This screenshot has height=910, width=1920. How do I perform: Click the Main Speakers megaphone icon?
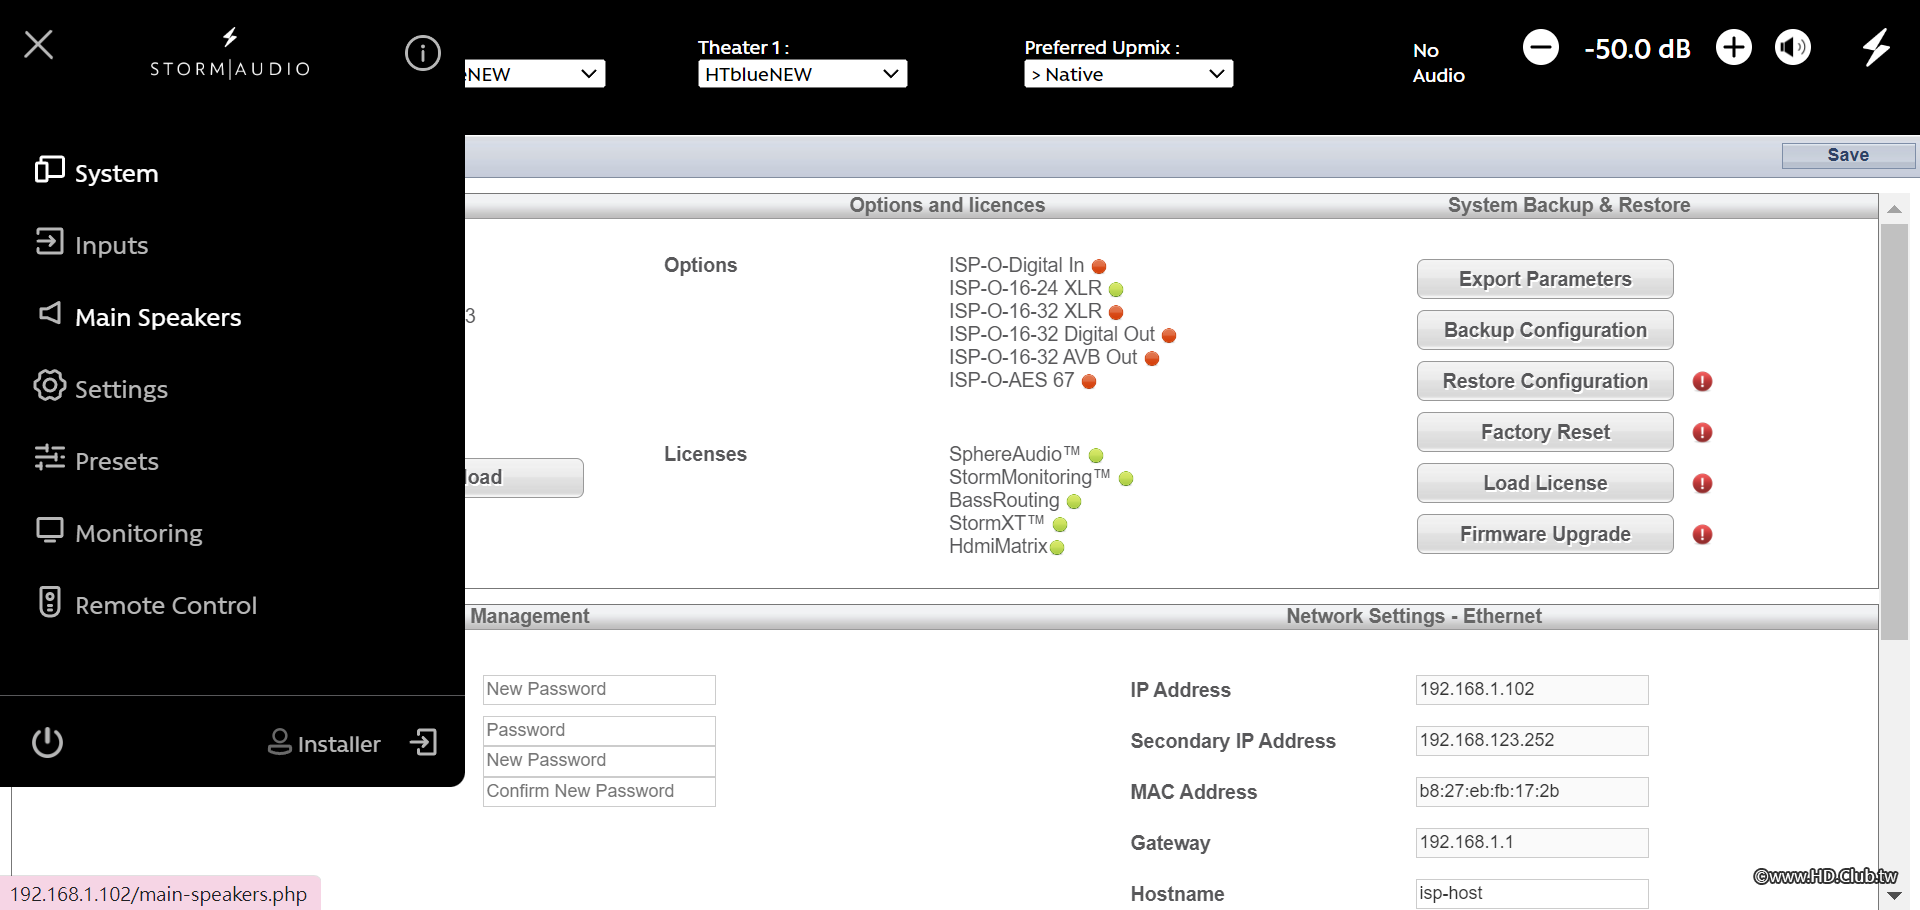click(50, 313)
